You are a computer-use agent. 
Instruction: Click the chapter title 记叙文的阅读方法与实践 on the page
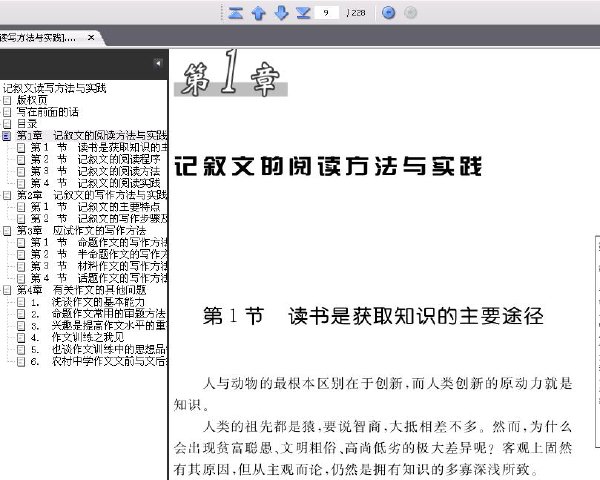328,166
